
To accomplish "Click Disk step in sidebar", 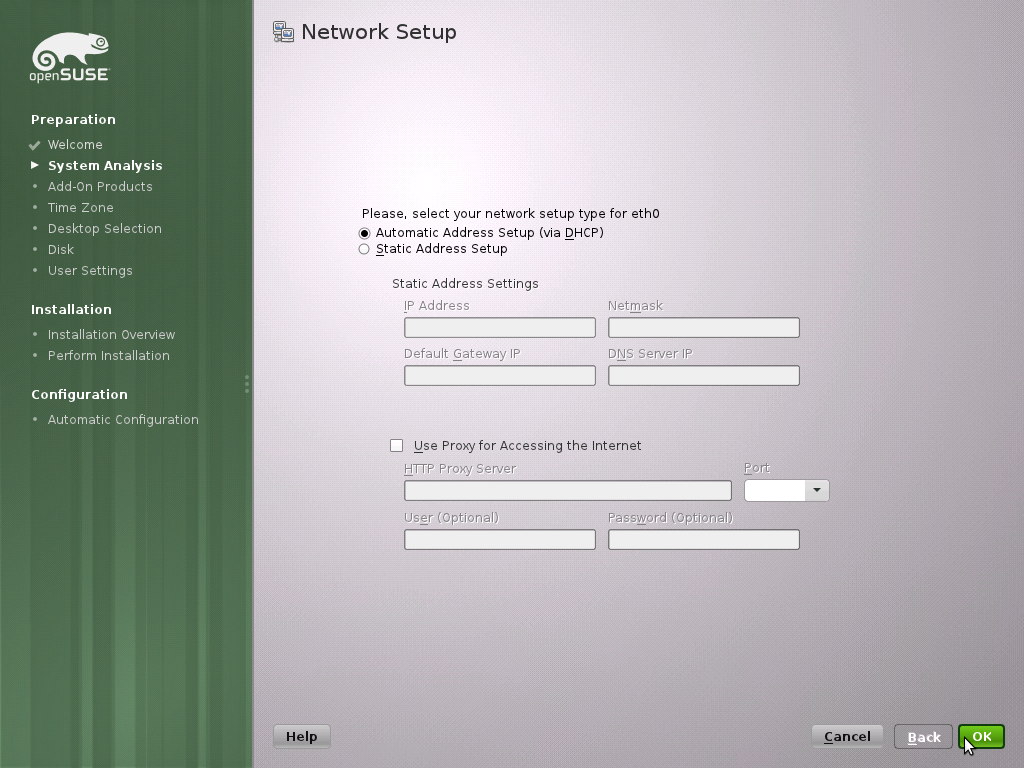I will (x=61, y=249).
